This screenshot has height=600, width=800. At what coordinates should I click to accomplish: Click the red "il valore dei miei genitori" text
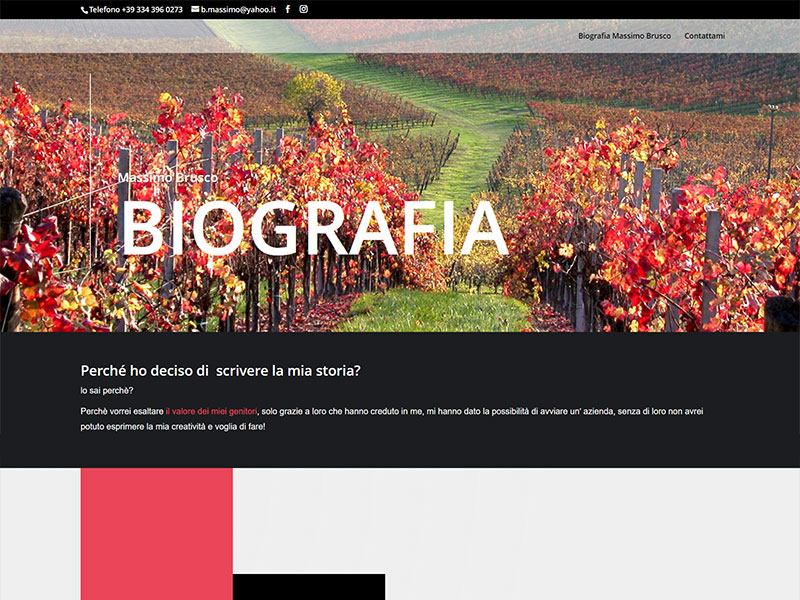(211, 411)
